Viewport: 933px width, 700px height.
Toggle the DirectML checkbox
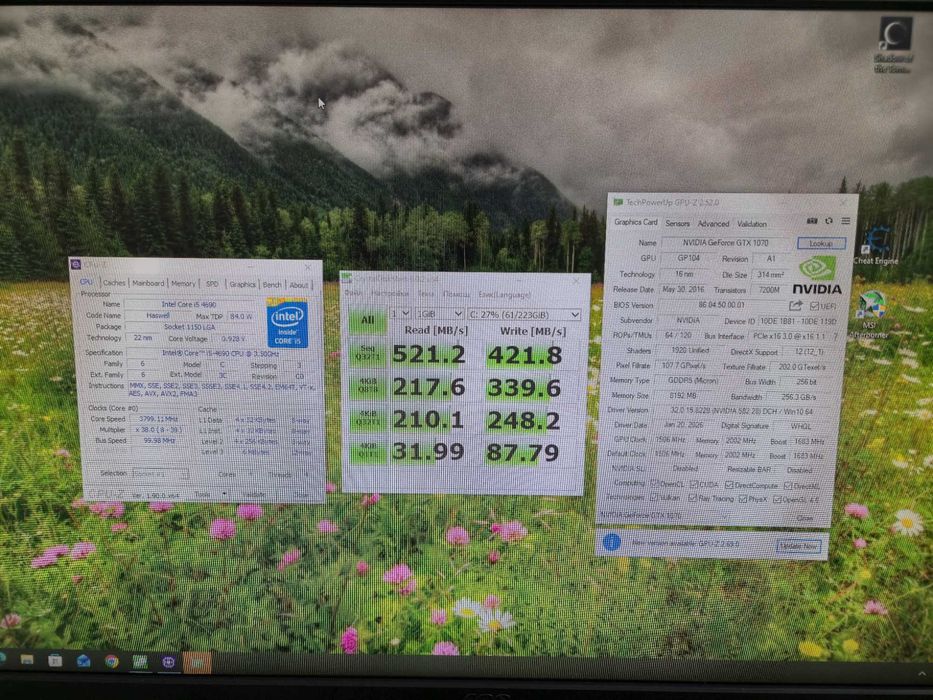787,486
